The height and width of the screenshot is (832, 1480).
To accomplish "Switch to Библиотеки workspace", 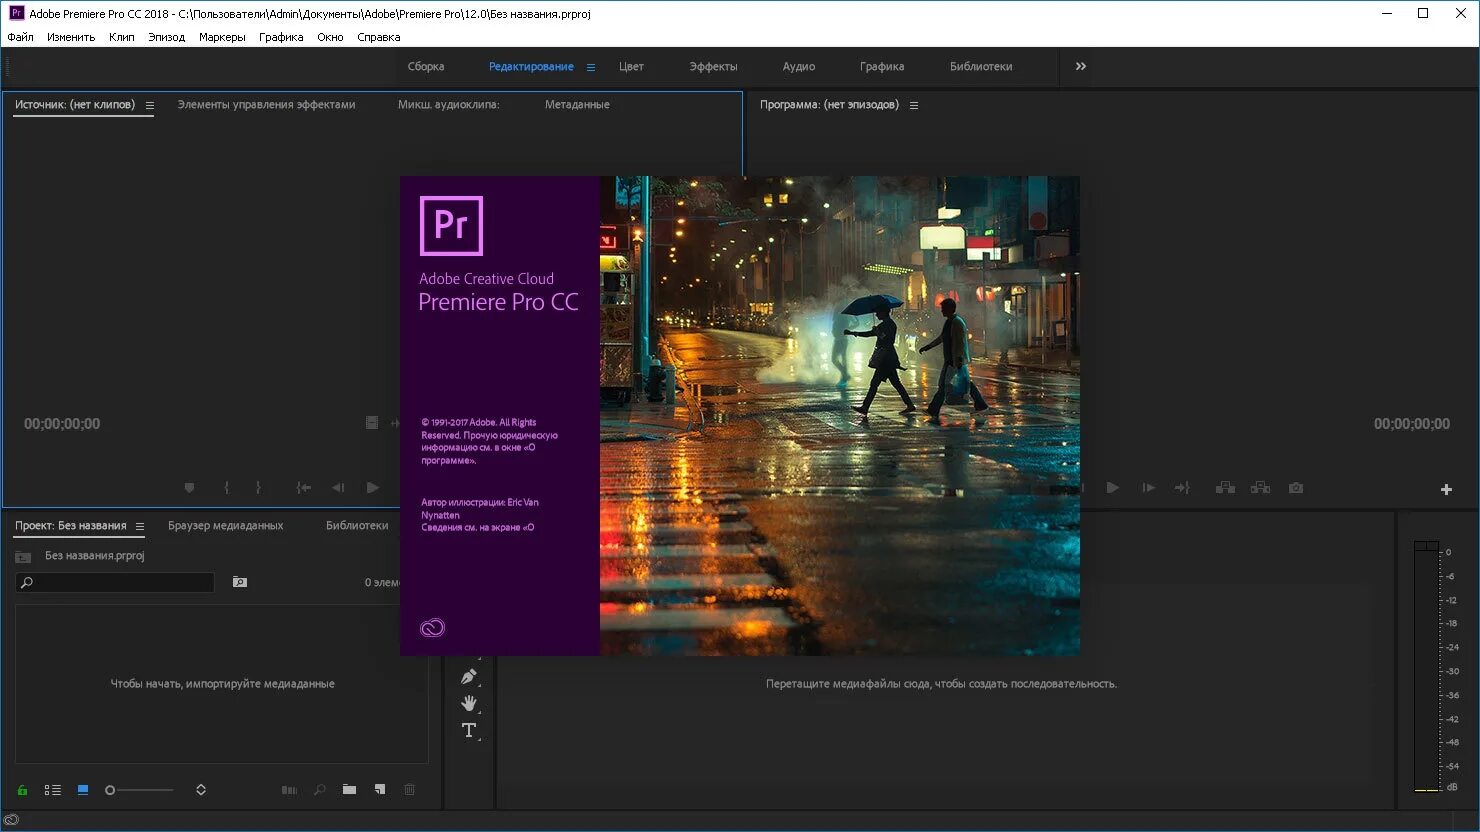I will pos(981,67).
